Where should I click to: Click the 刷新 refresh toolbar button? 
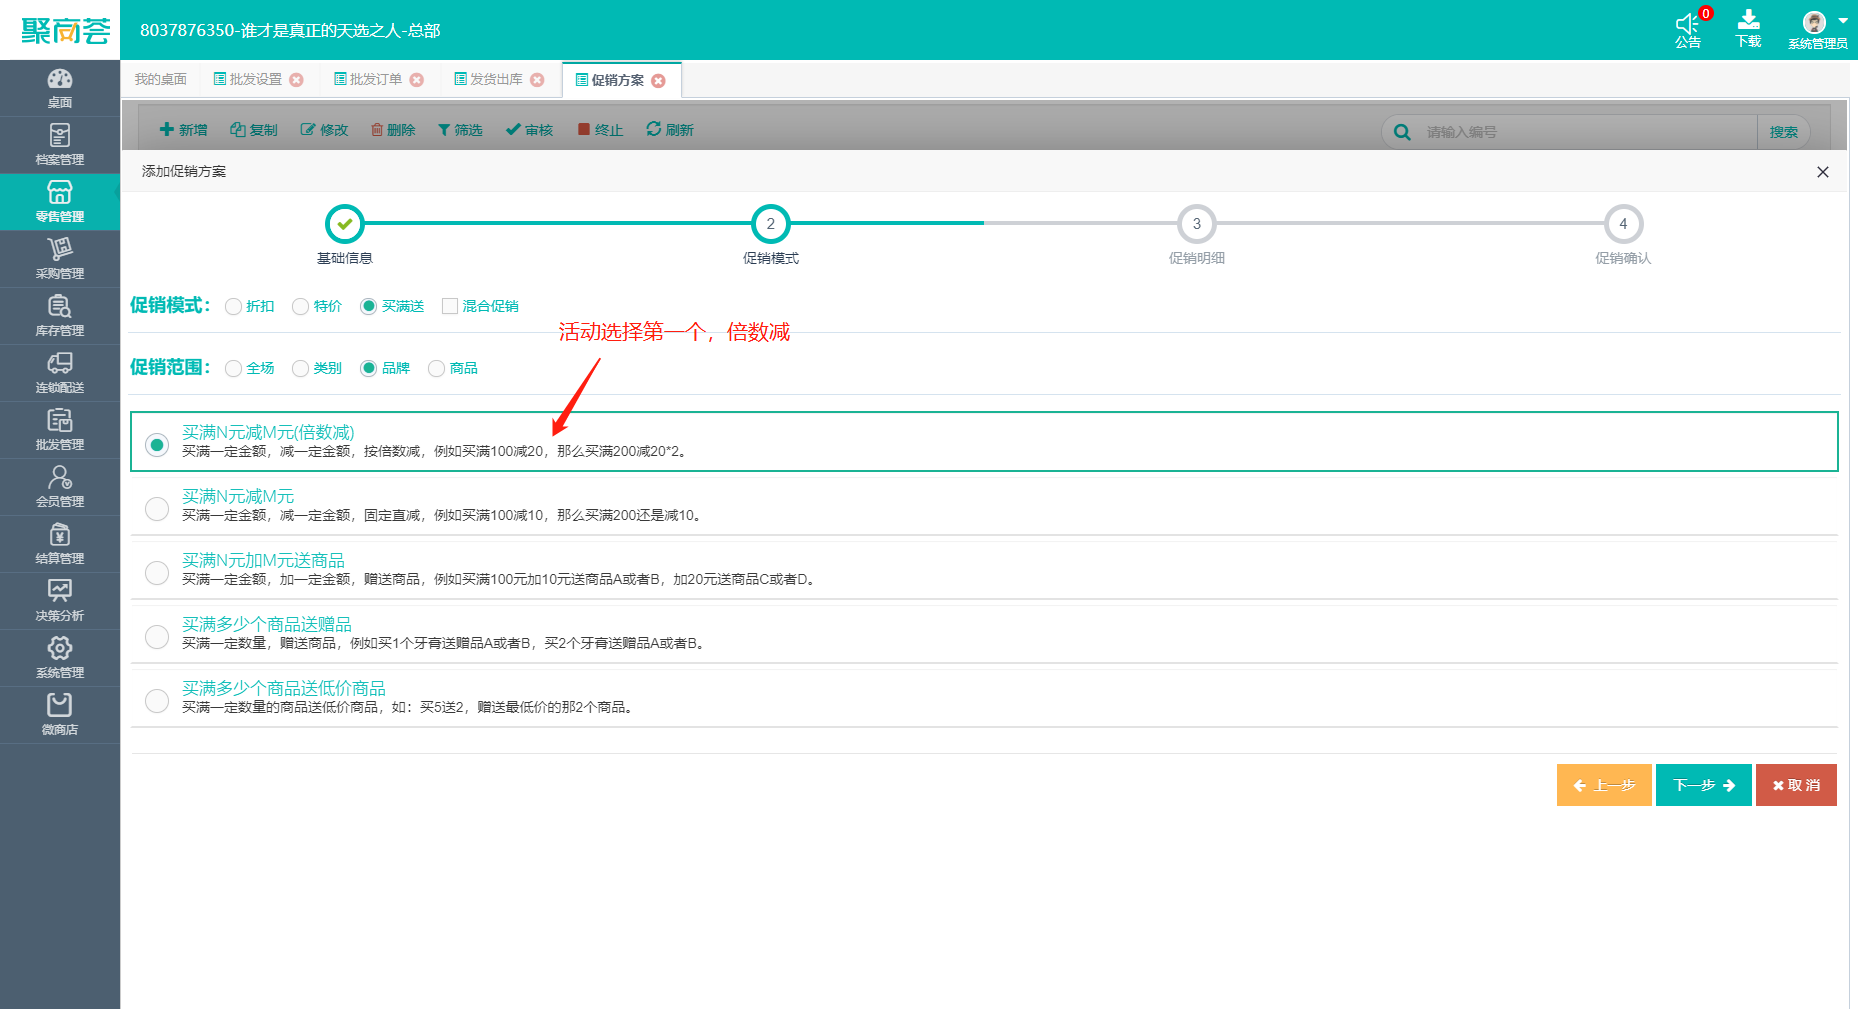[670, 130]
